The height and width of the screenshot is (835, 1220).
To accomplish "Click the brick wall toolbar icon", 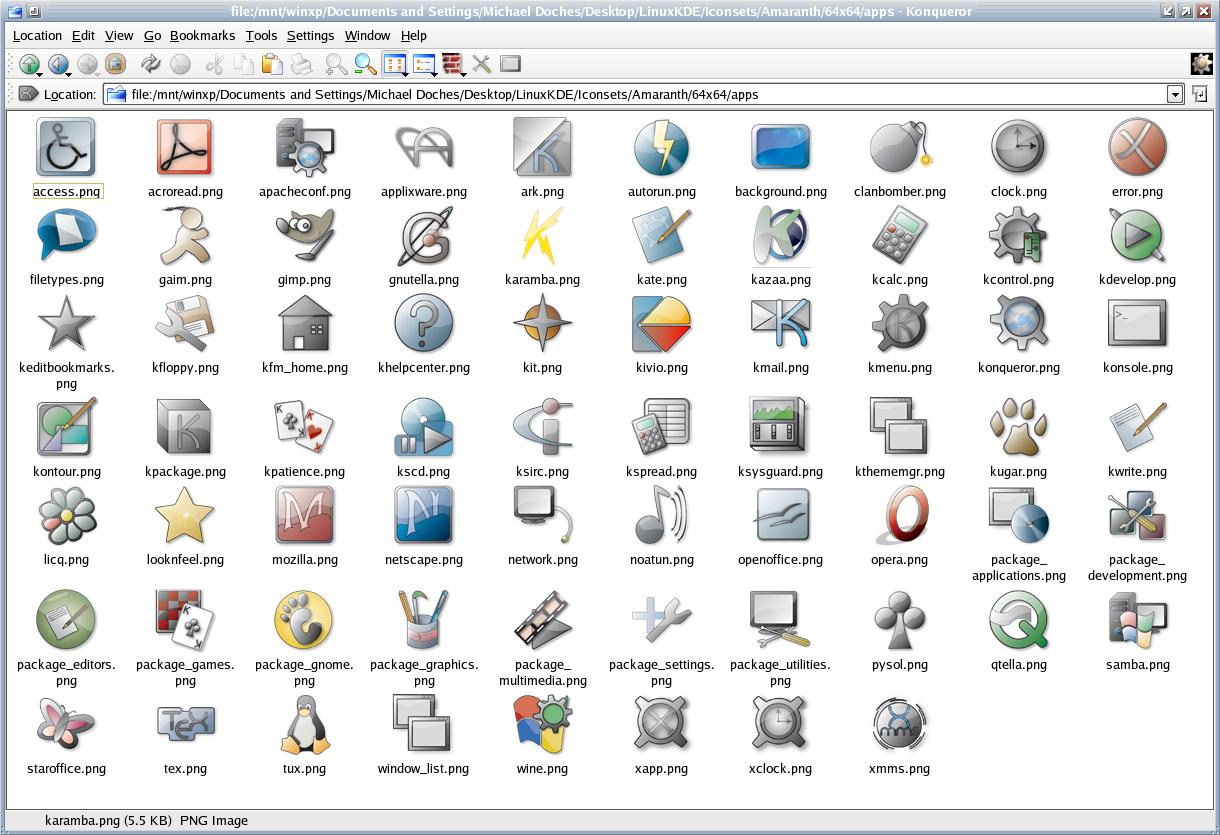I will click(x=453, y=64).
